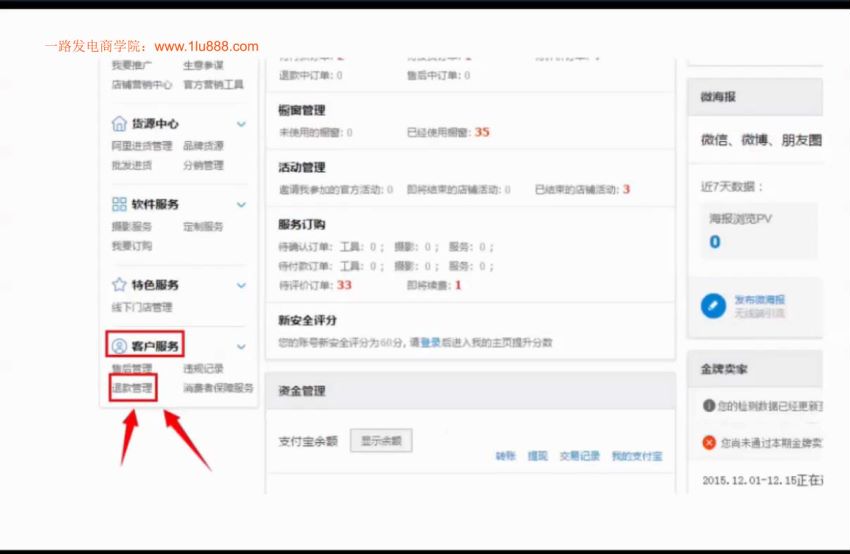Open 消费者保障服务 in the sidebar

(x=218, y=388)
